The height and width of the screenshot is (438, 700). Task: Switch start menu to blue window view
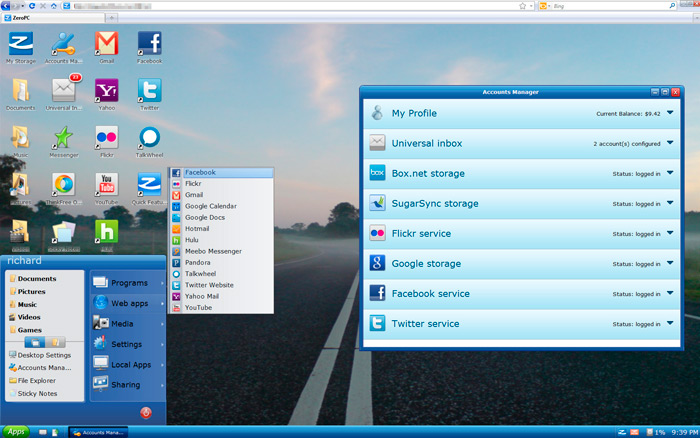[x=35, y=342]
